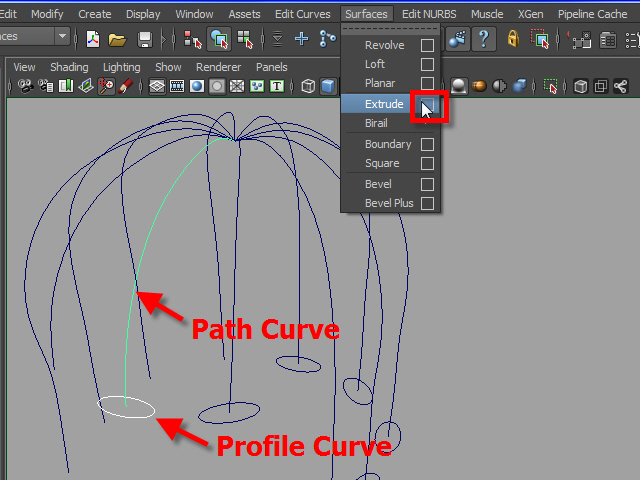Lock the current selection with the padlock
Viewport: 640px width, 480px height.
coord(513,39)
